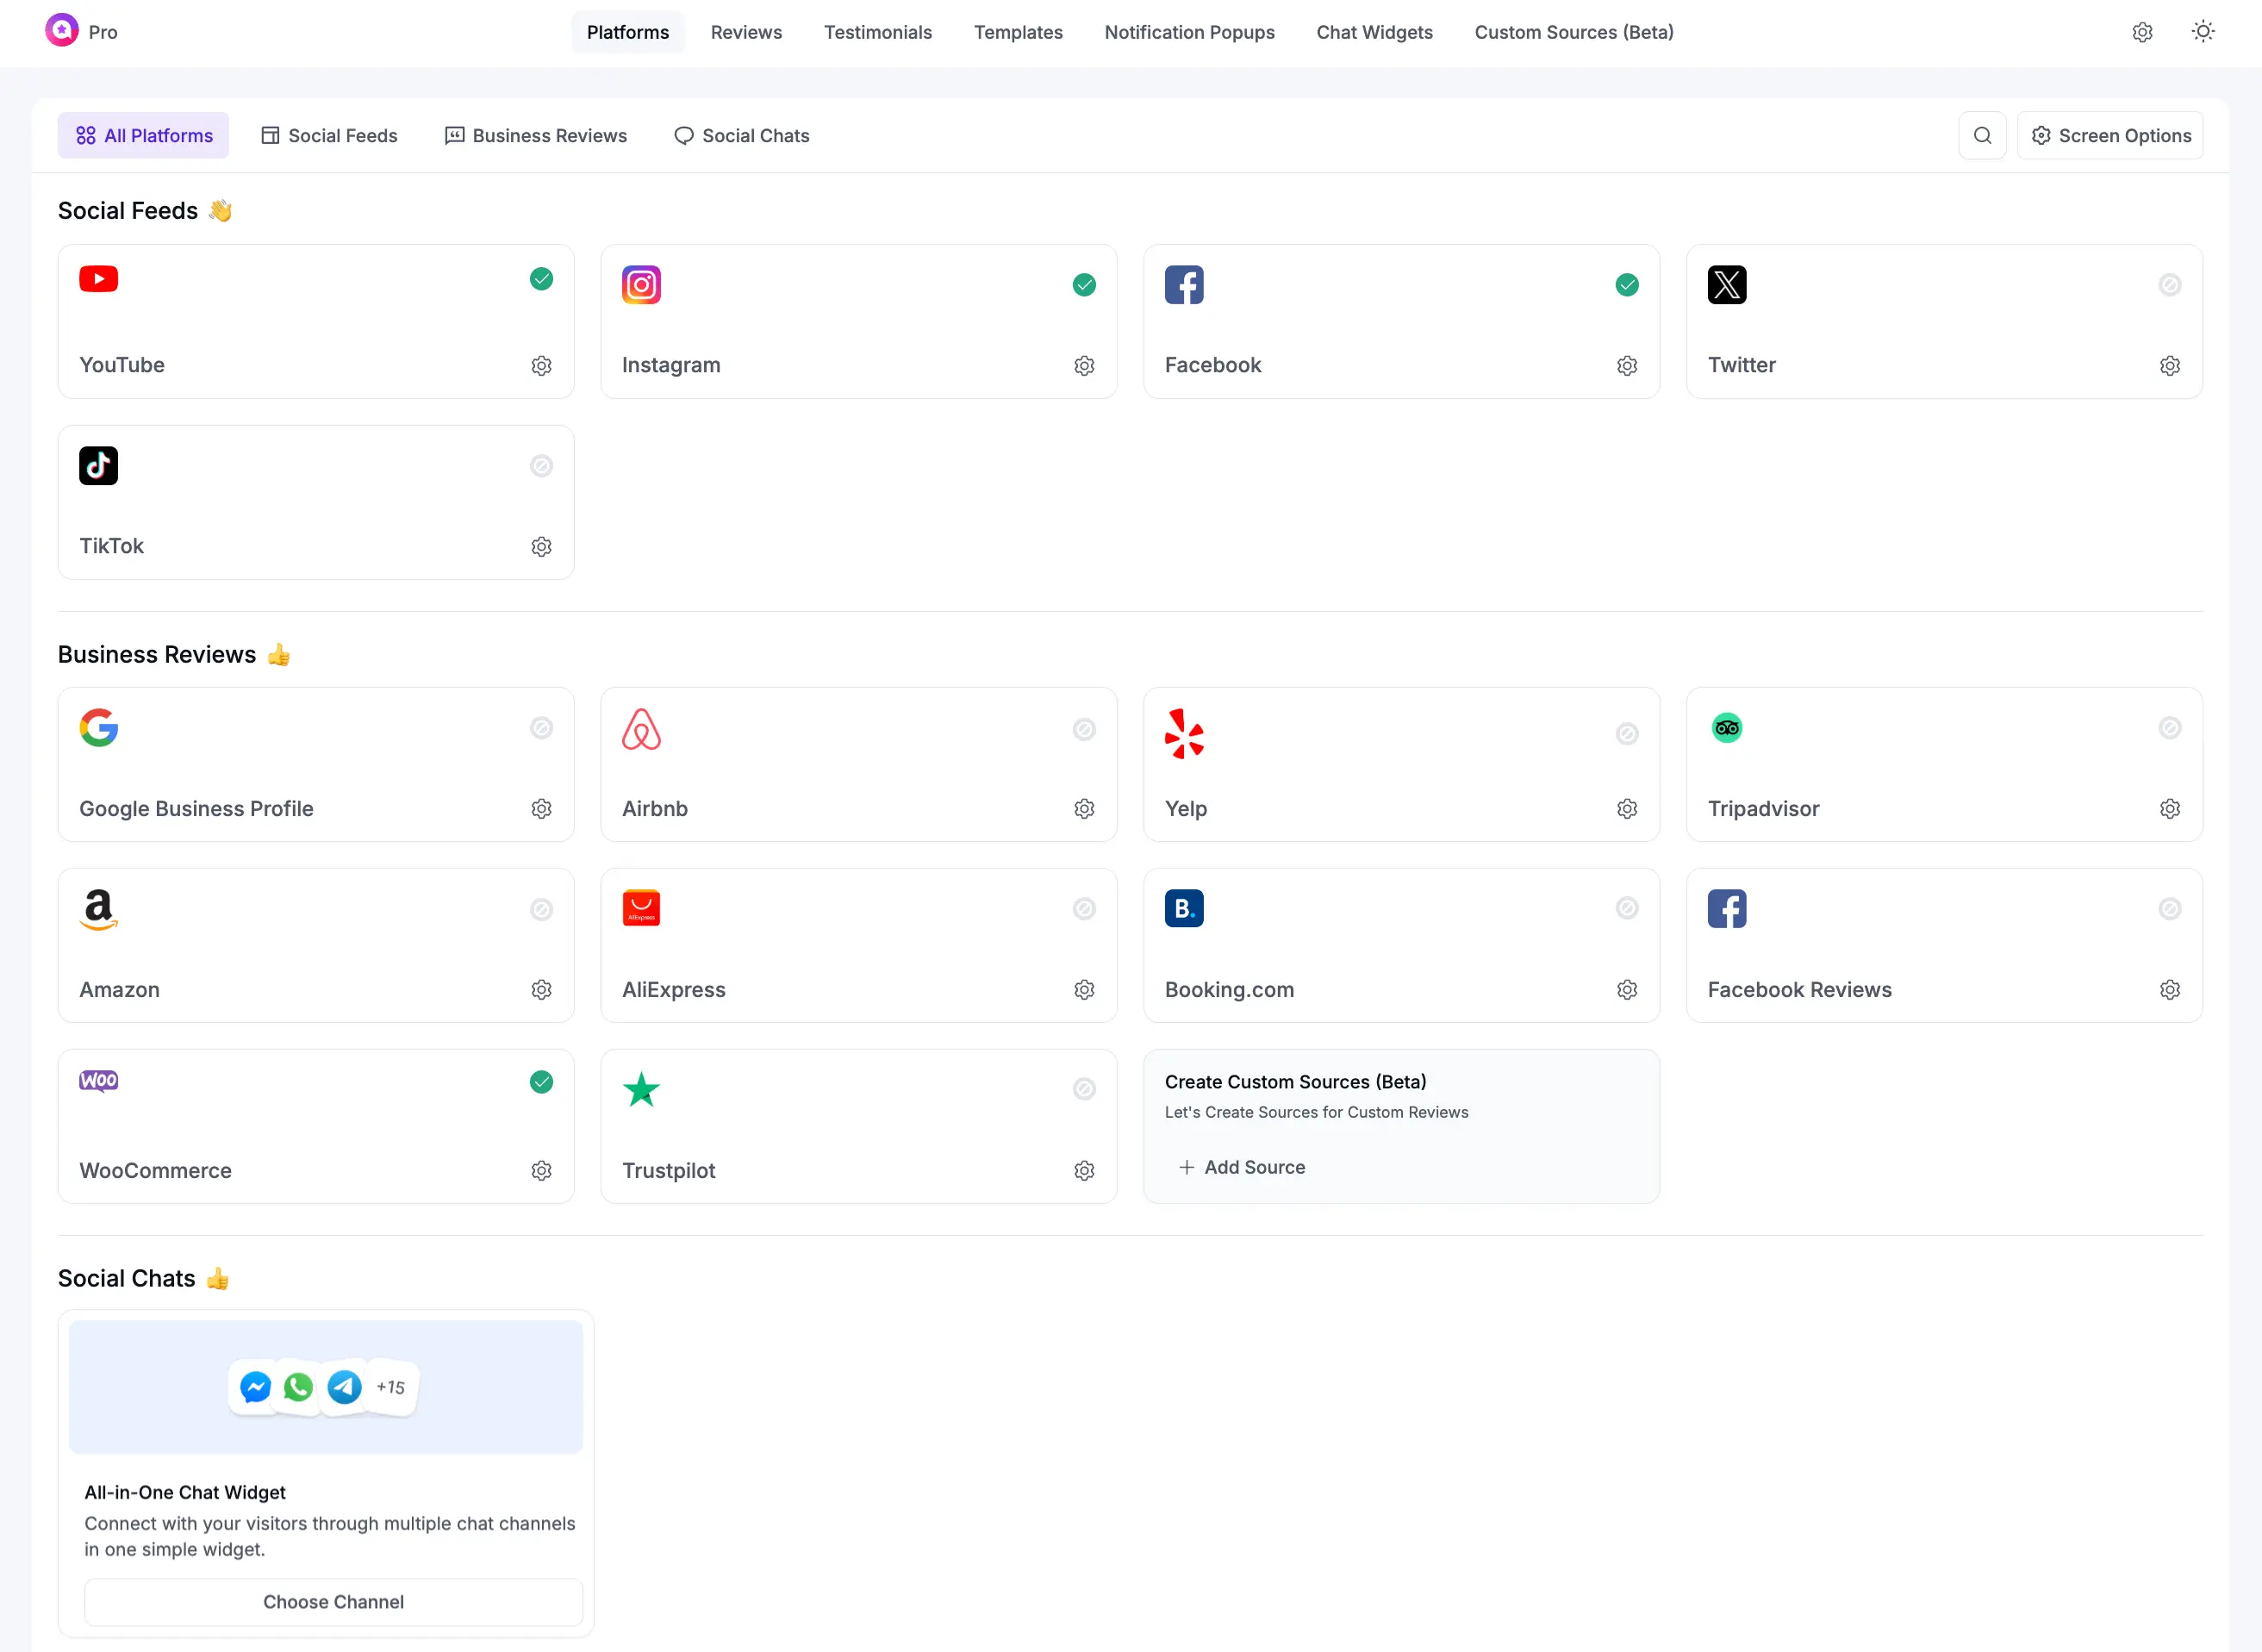Open the Screen Options panel
This screenshot has height=1652, width=2262.
tap(2110, 135)
